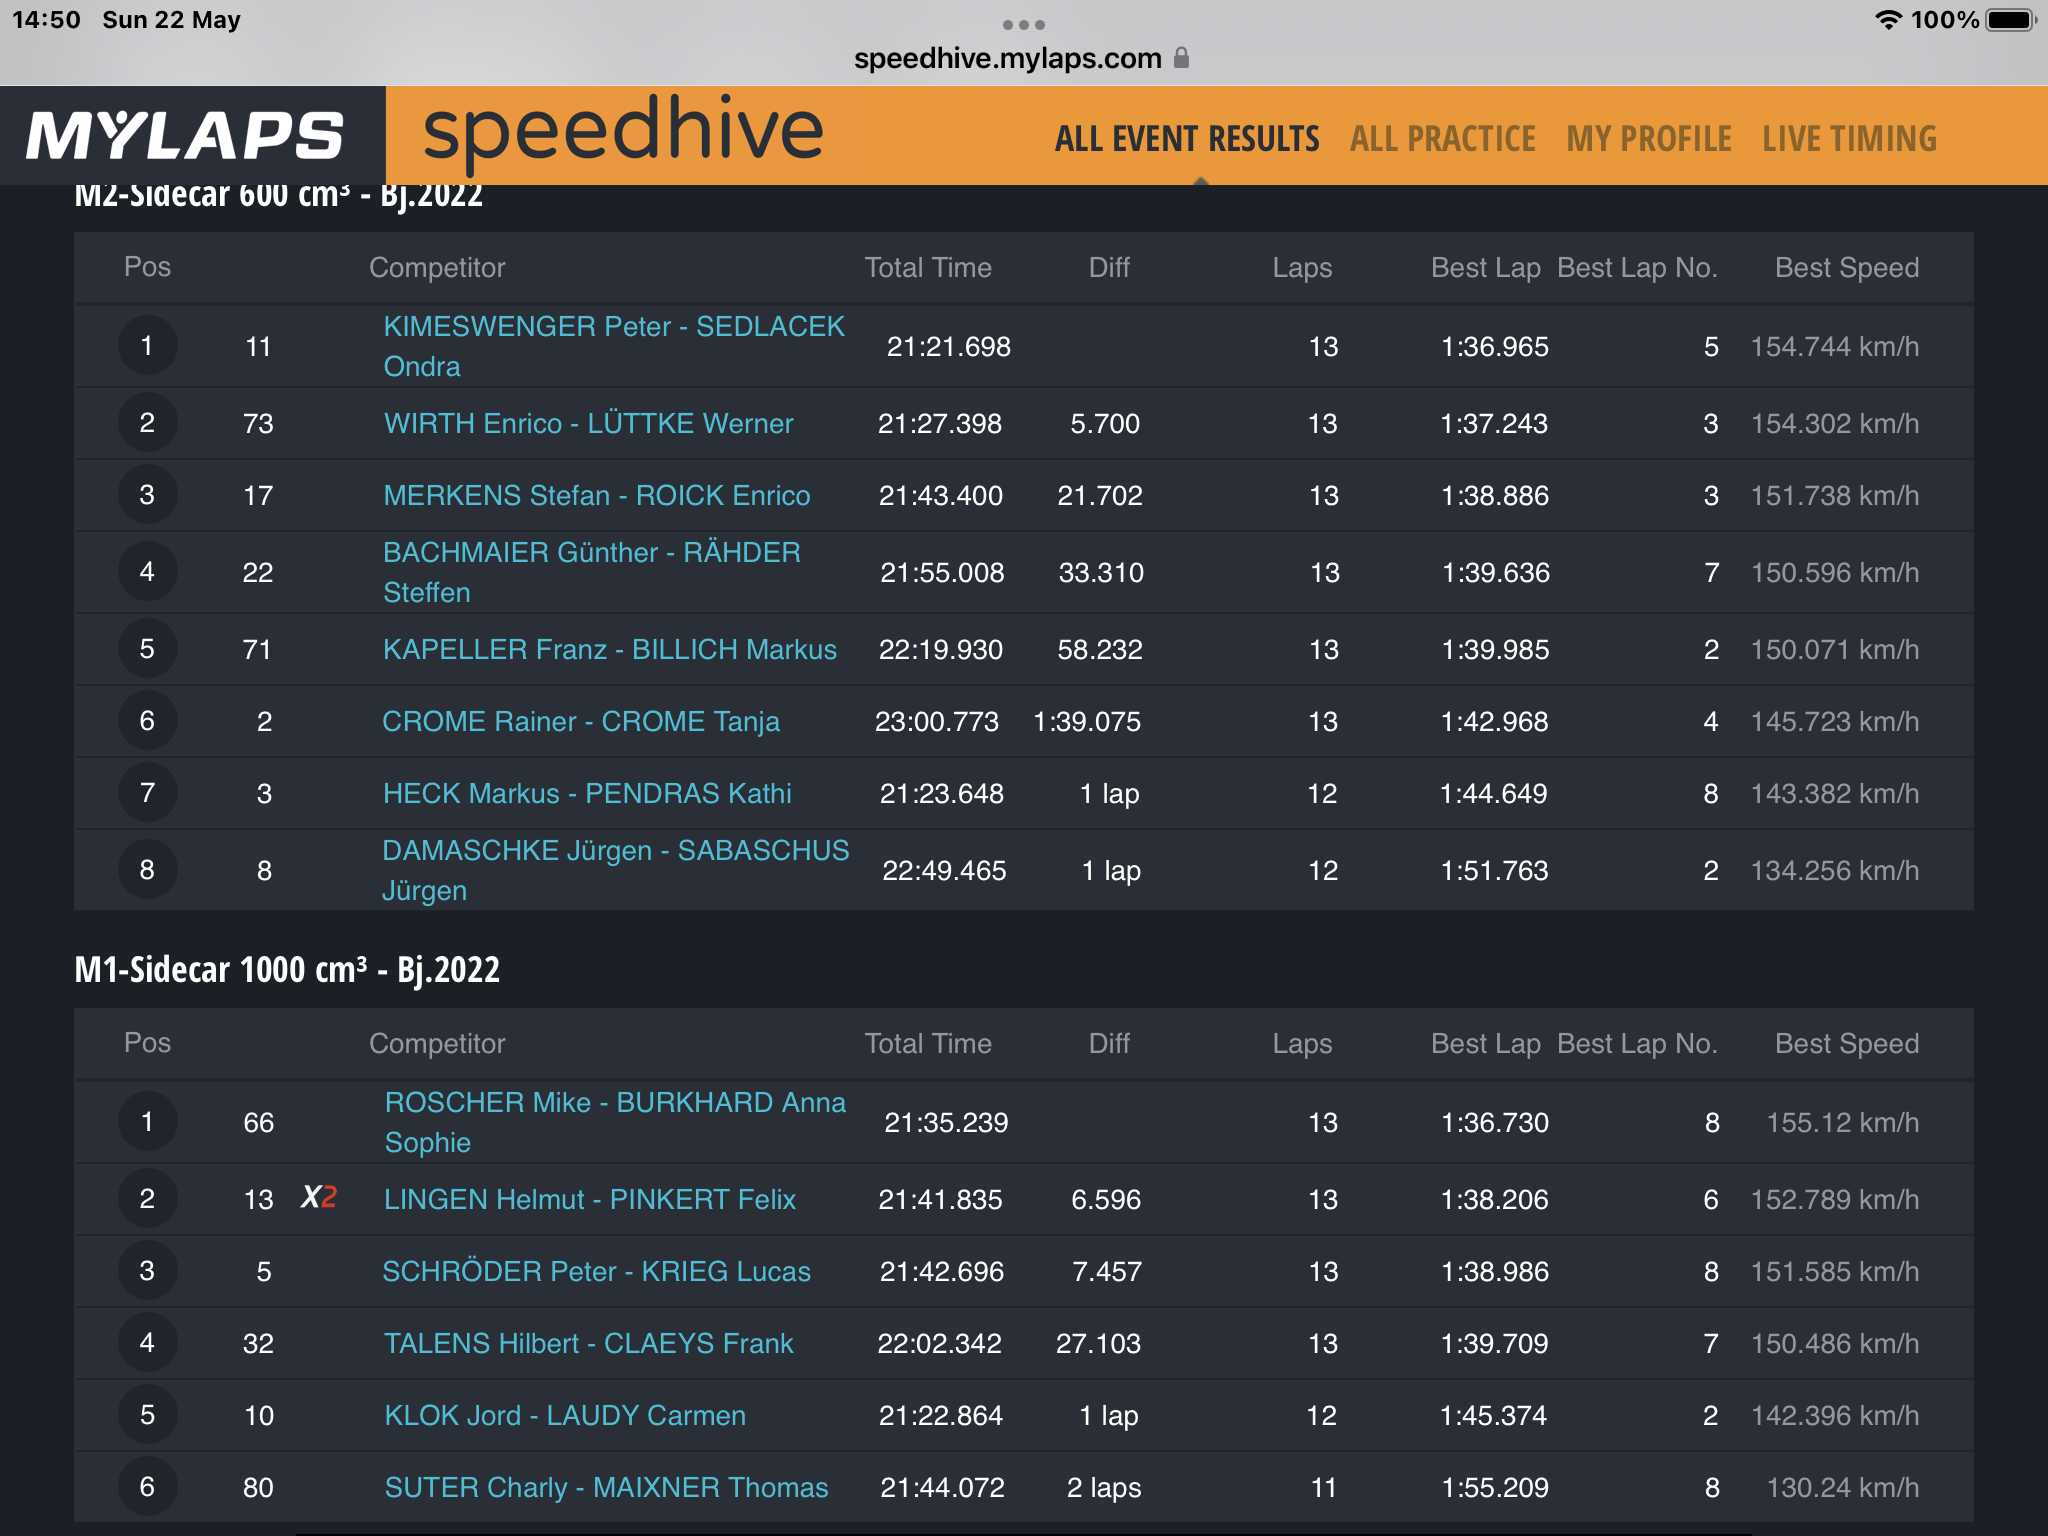This screenshot has width=2048, height=1536.
Task: Click total time 21:21.698
Action: pyautogui.click(x=948, y=346)
